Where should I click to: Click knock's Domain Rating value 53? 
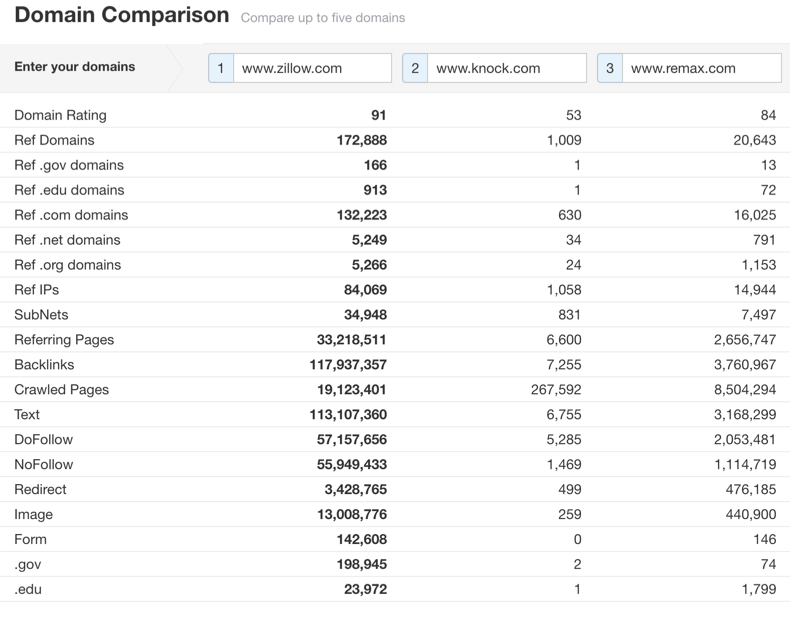[x=573, y=115]
